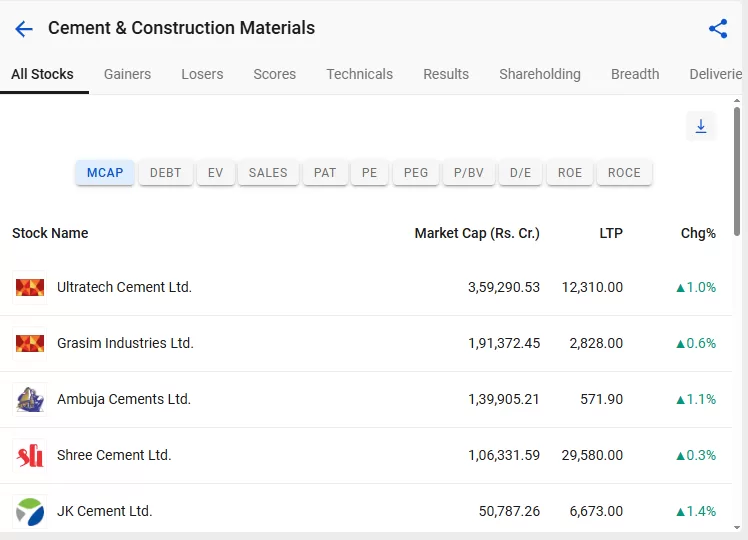Click the Ultratech Cement logo icon
The image size is (748, 540).
tap(30, 288)
